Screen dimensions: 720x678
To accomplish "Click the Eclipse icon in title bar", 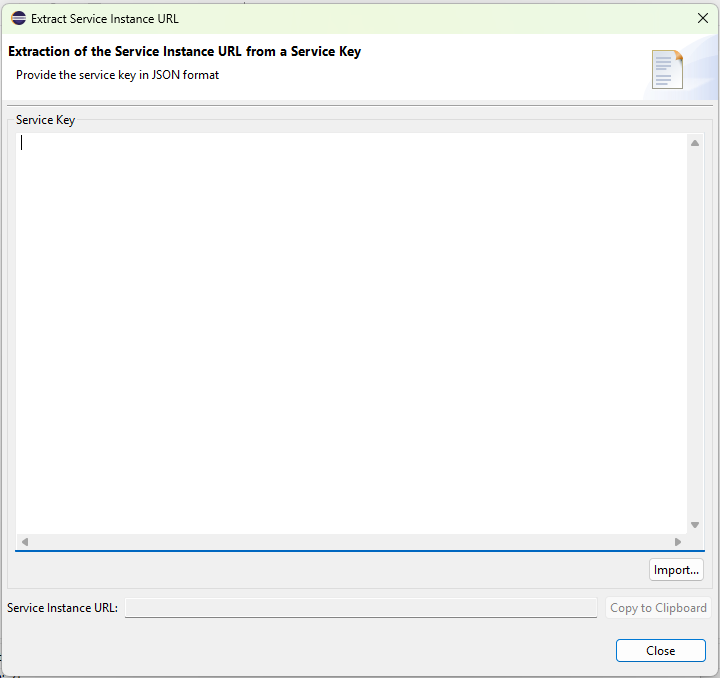I will pos(18,18).
